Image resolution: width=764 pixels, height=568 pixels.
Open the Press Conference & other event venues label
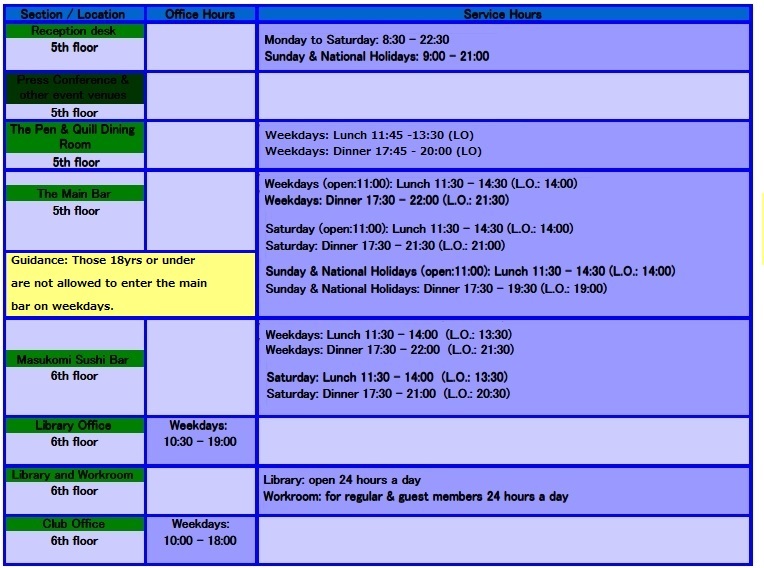point(74,88)
